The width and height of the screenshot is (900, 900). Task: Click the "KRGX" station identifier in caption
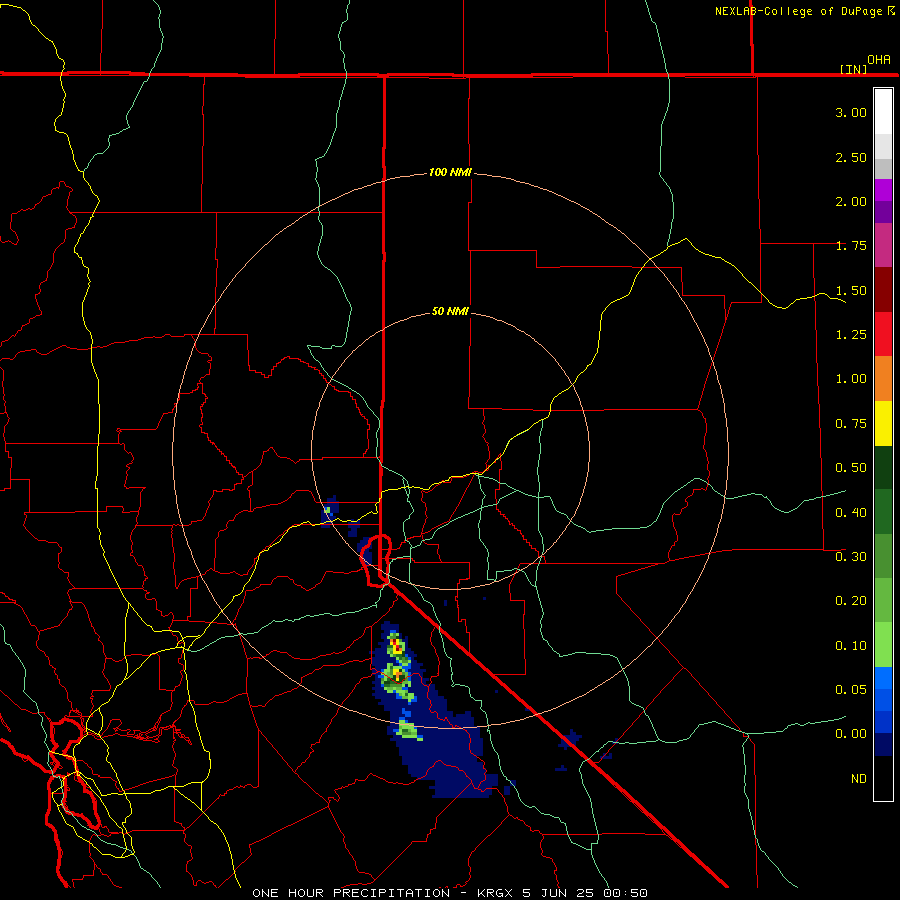click(x=494, y=893)
